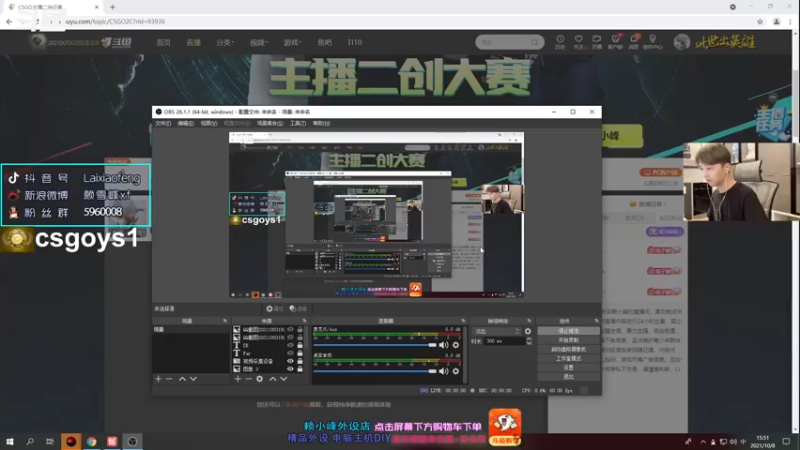Toggle lock on 图像 3 source
Image resolution: width=800 pixels, height=450 pixels.
[300, 369]
